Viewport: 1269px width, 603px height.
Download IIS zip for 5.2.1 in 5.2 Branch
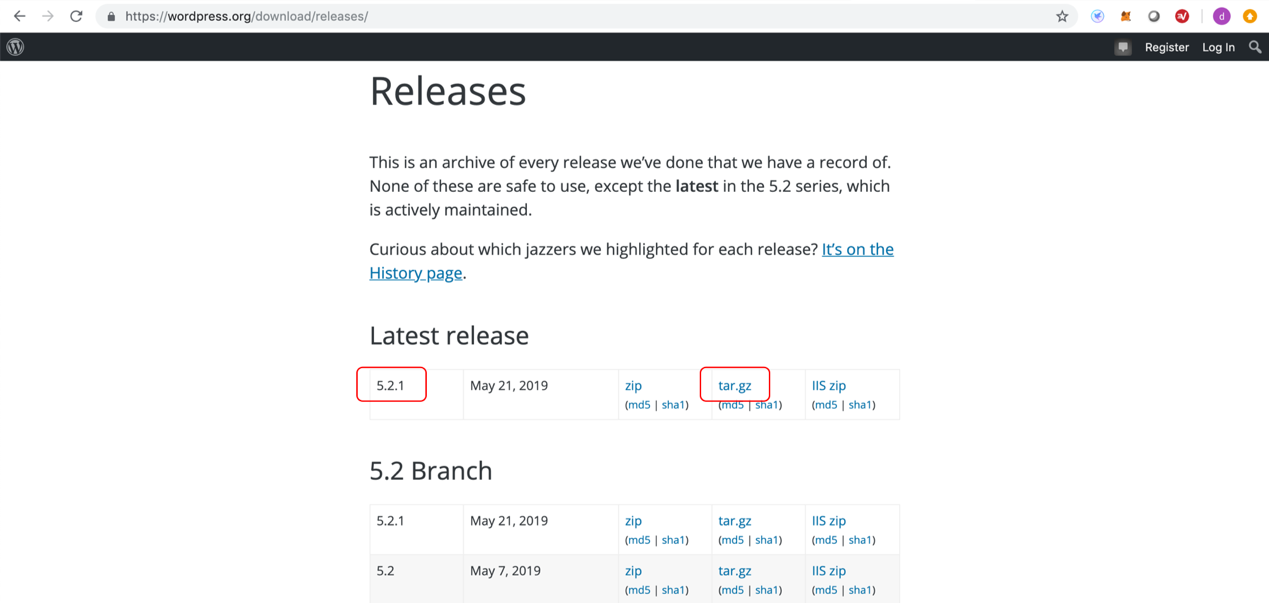pos(829,520)
